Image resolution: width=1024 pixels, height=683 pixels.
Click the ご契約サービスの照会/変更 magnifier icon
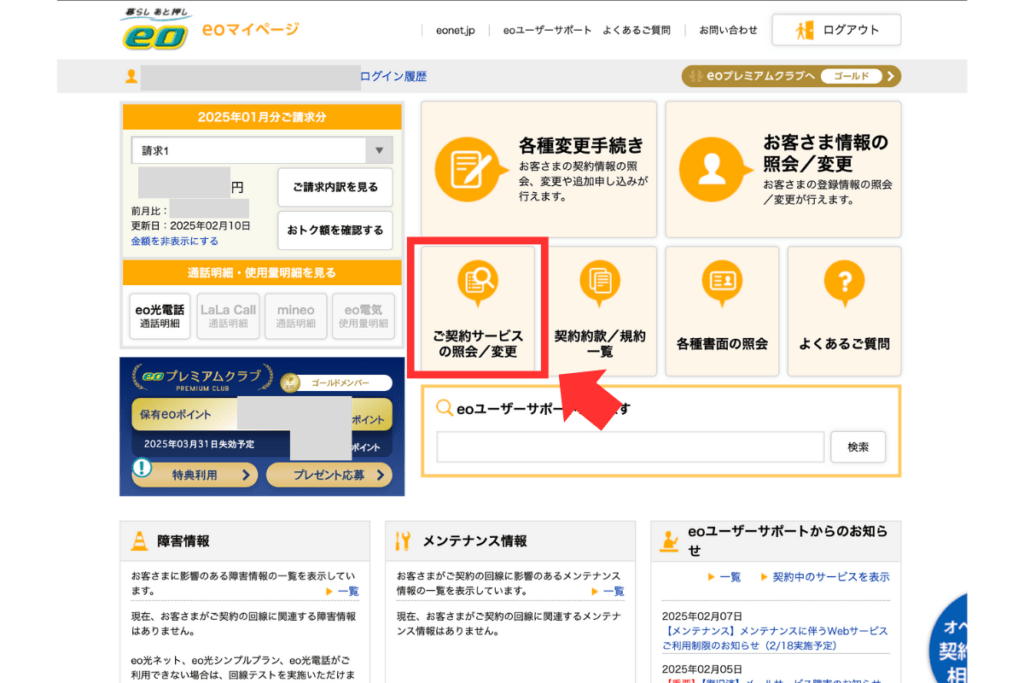point(477,282)
